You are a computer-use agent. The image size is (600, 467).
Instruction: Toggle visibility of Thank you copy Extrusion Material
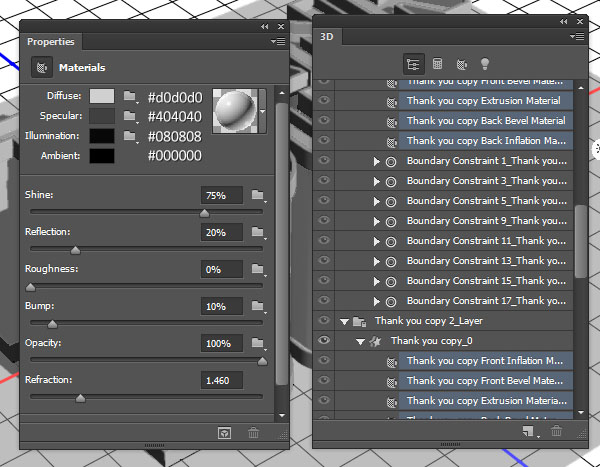coord(324,100)
